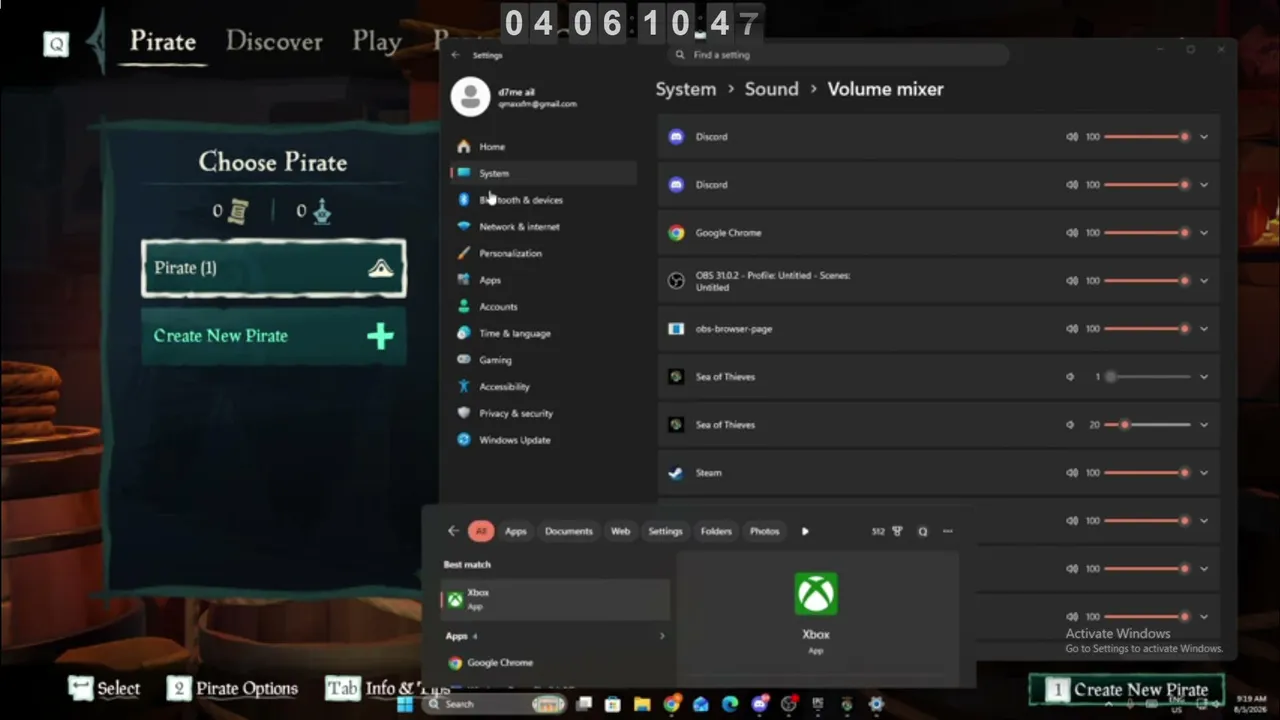Adjust OBS 31.0.2 volume slider
Image resolution: width=1280 pixels, height=720 pixels.
(x=1147, y=281)
